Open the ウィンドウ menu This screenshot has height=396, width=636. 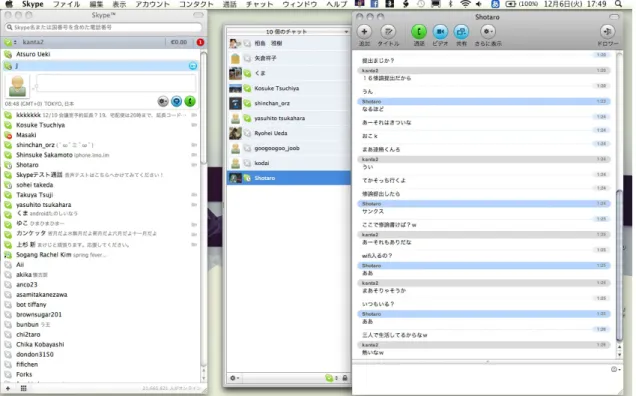[x=300, y=4]
